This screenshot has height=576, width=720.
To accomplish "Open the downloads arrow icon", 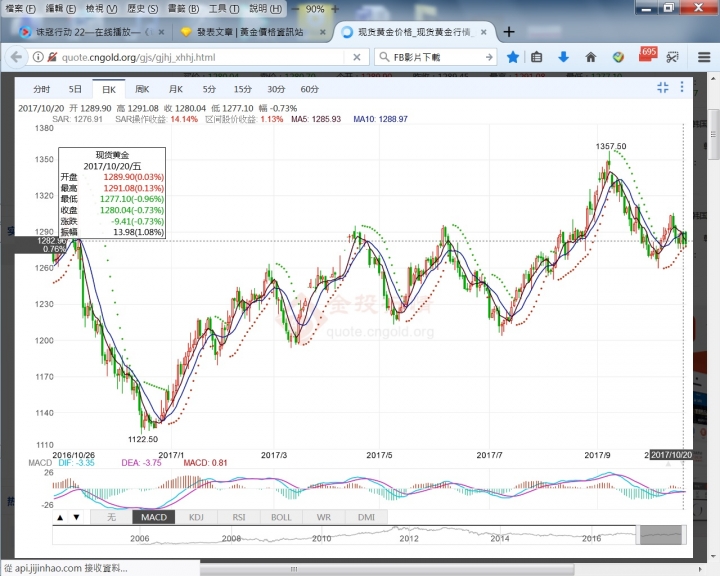I will (x=564, y=57).
